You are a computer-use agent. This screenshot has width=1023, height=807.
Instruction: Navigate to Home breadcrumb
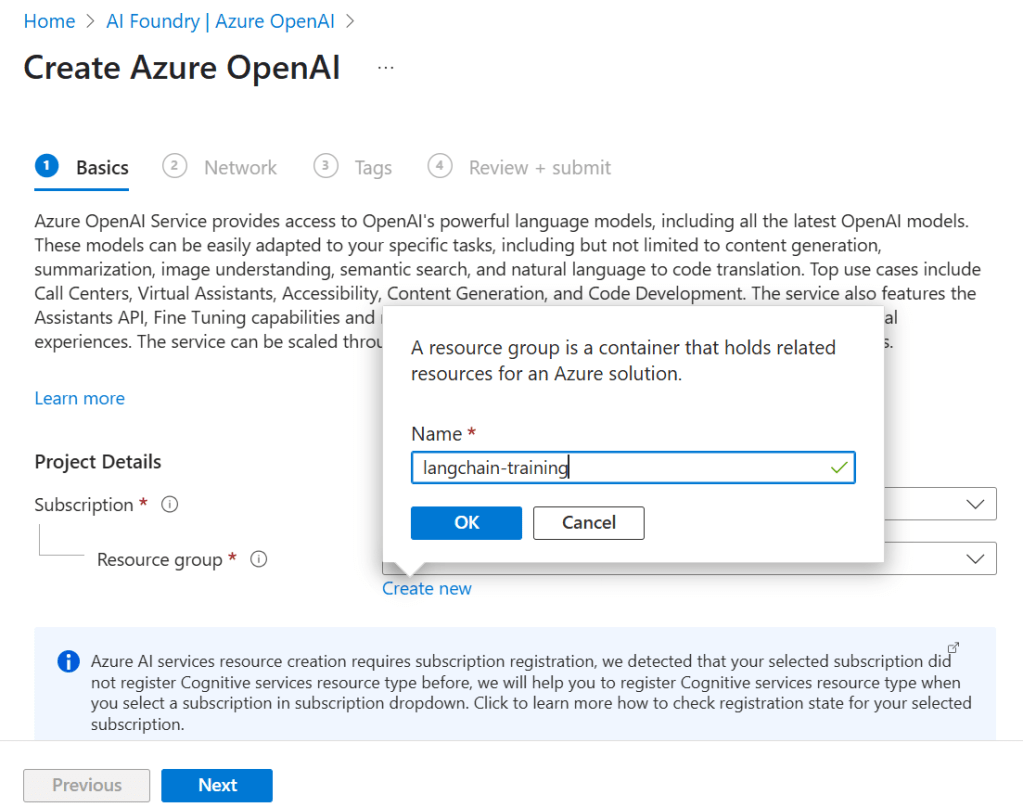click(x=49, y=21)
